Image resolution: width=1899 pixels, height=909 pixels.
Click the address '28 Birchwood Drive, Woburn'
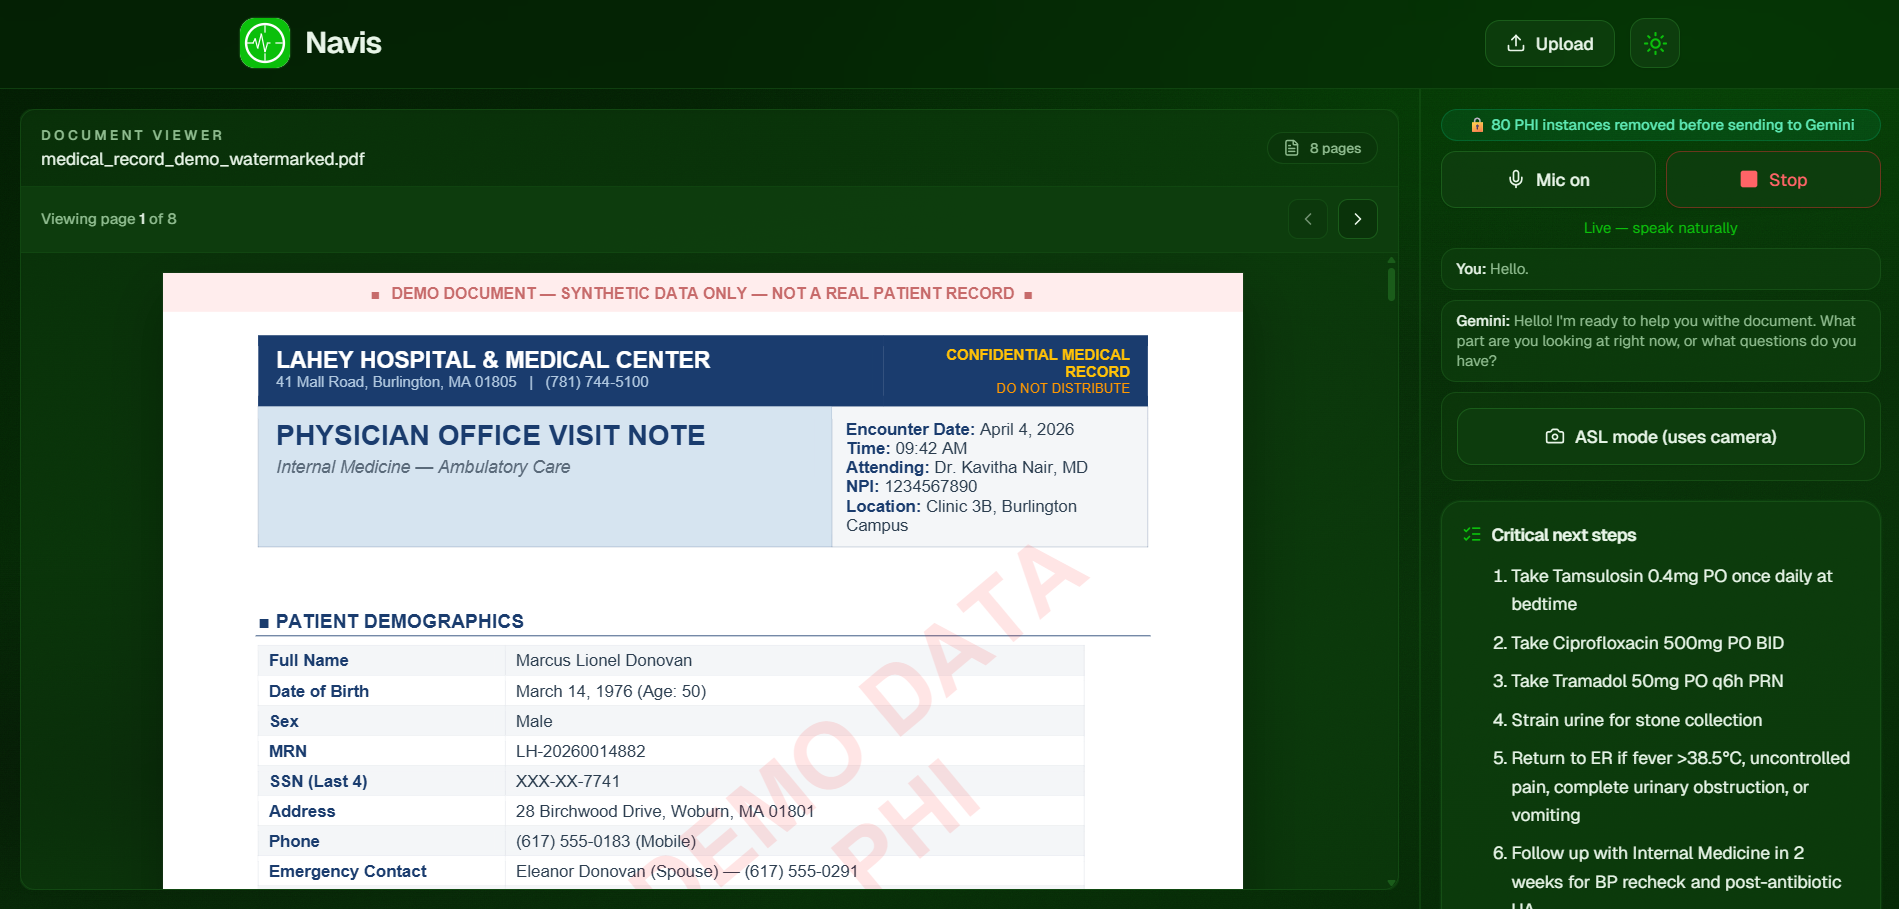tap(665, 811)
